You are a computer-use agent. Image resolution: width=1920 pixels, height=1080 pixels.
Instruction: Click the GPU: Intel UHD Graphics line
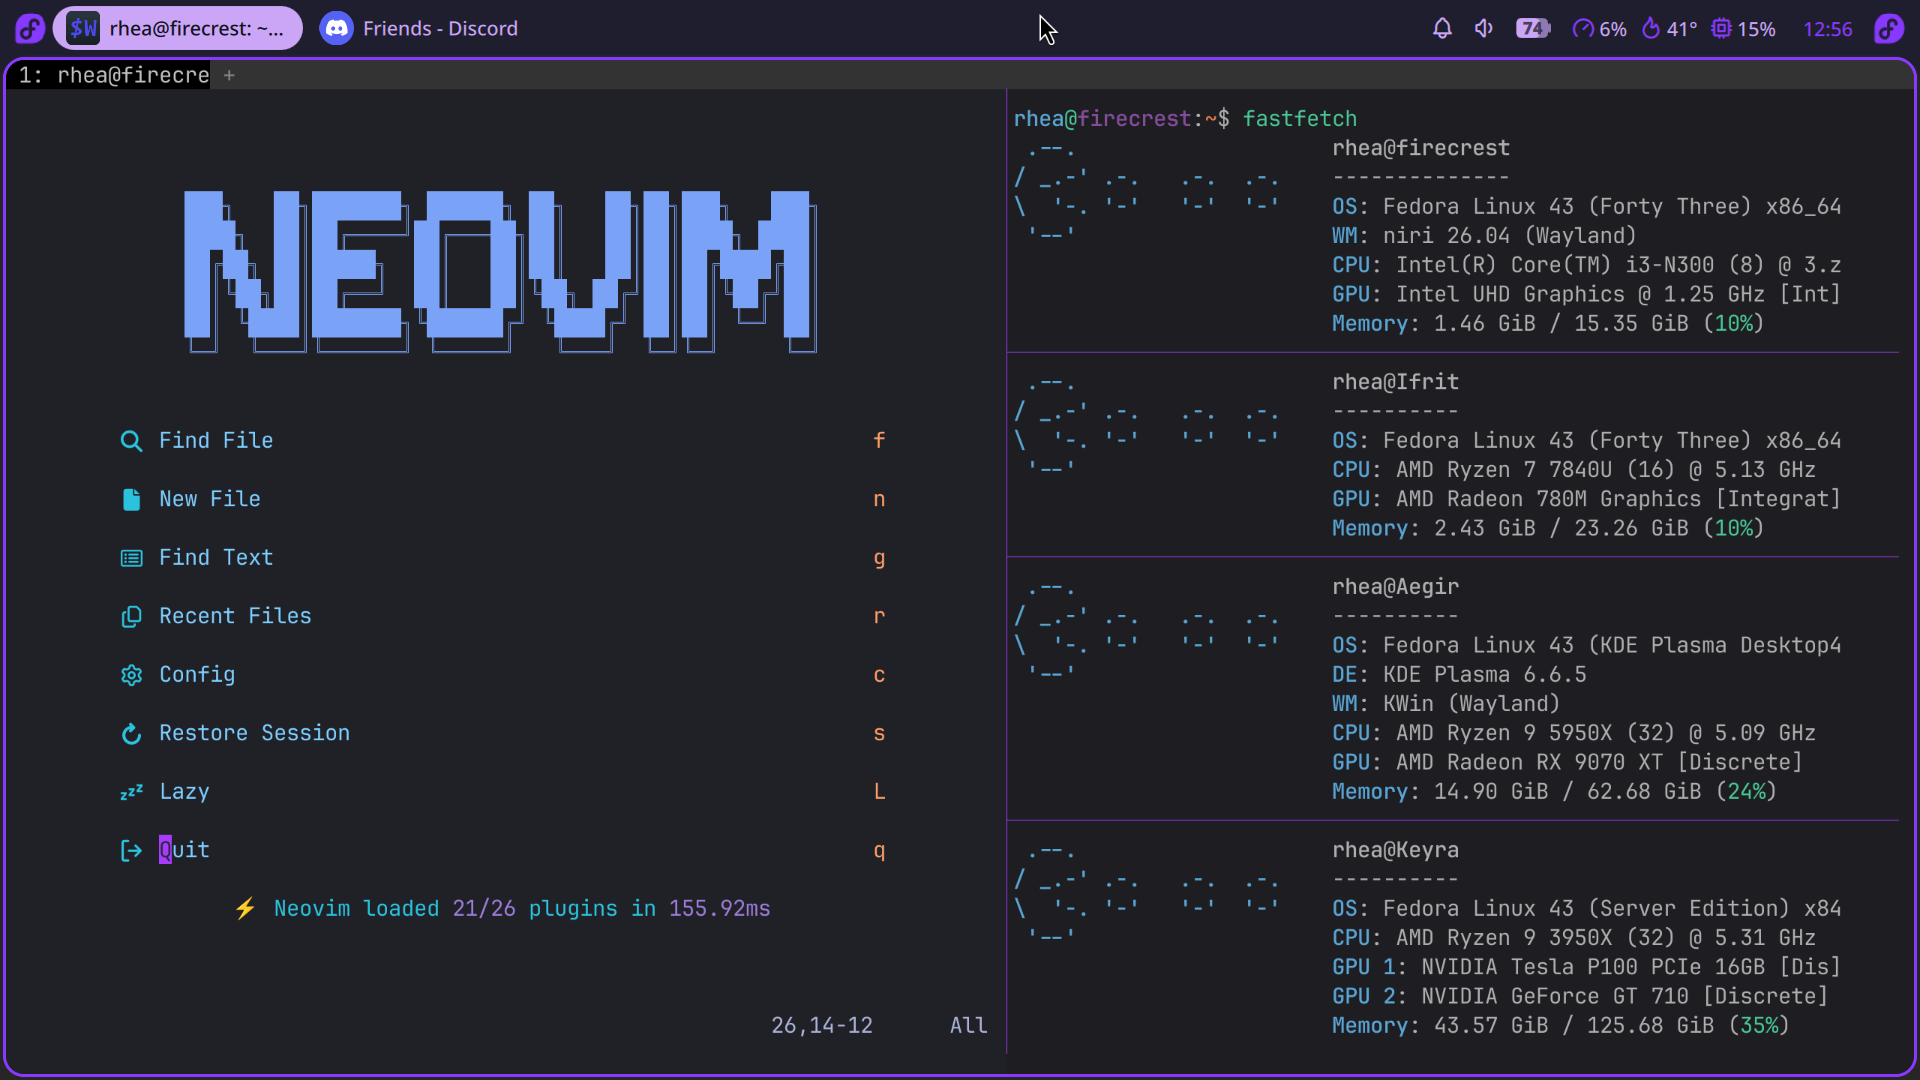(1586, 294)
